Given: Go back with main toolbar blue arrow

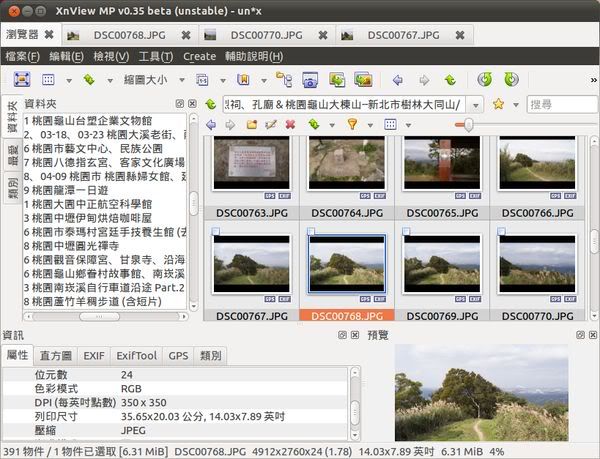Looking at the screenshot, I should (398, 80).
